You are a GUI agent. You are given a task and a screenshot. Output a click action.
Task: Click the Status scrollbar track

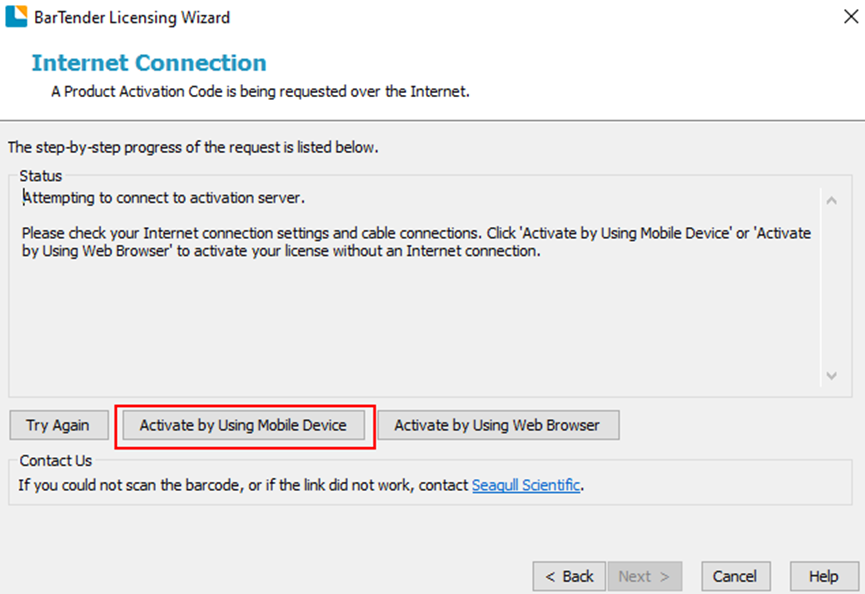pyautogui.click(x=832, y=290)
